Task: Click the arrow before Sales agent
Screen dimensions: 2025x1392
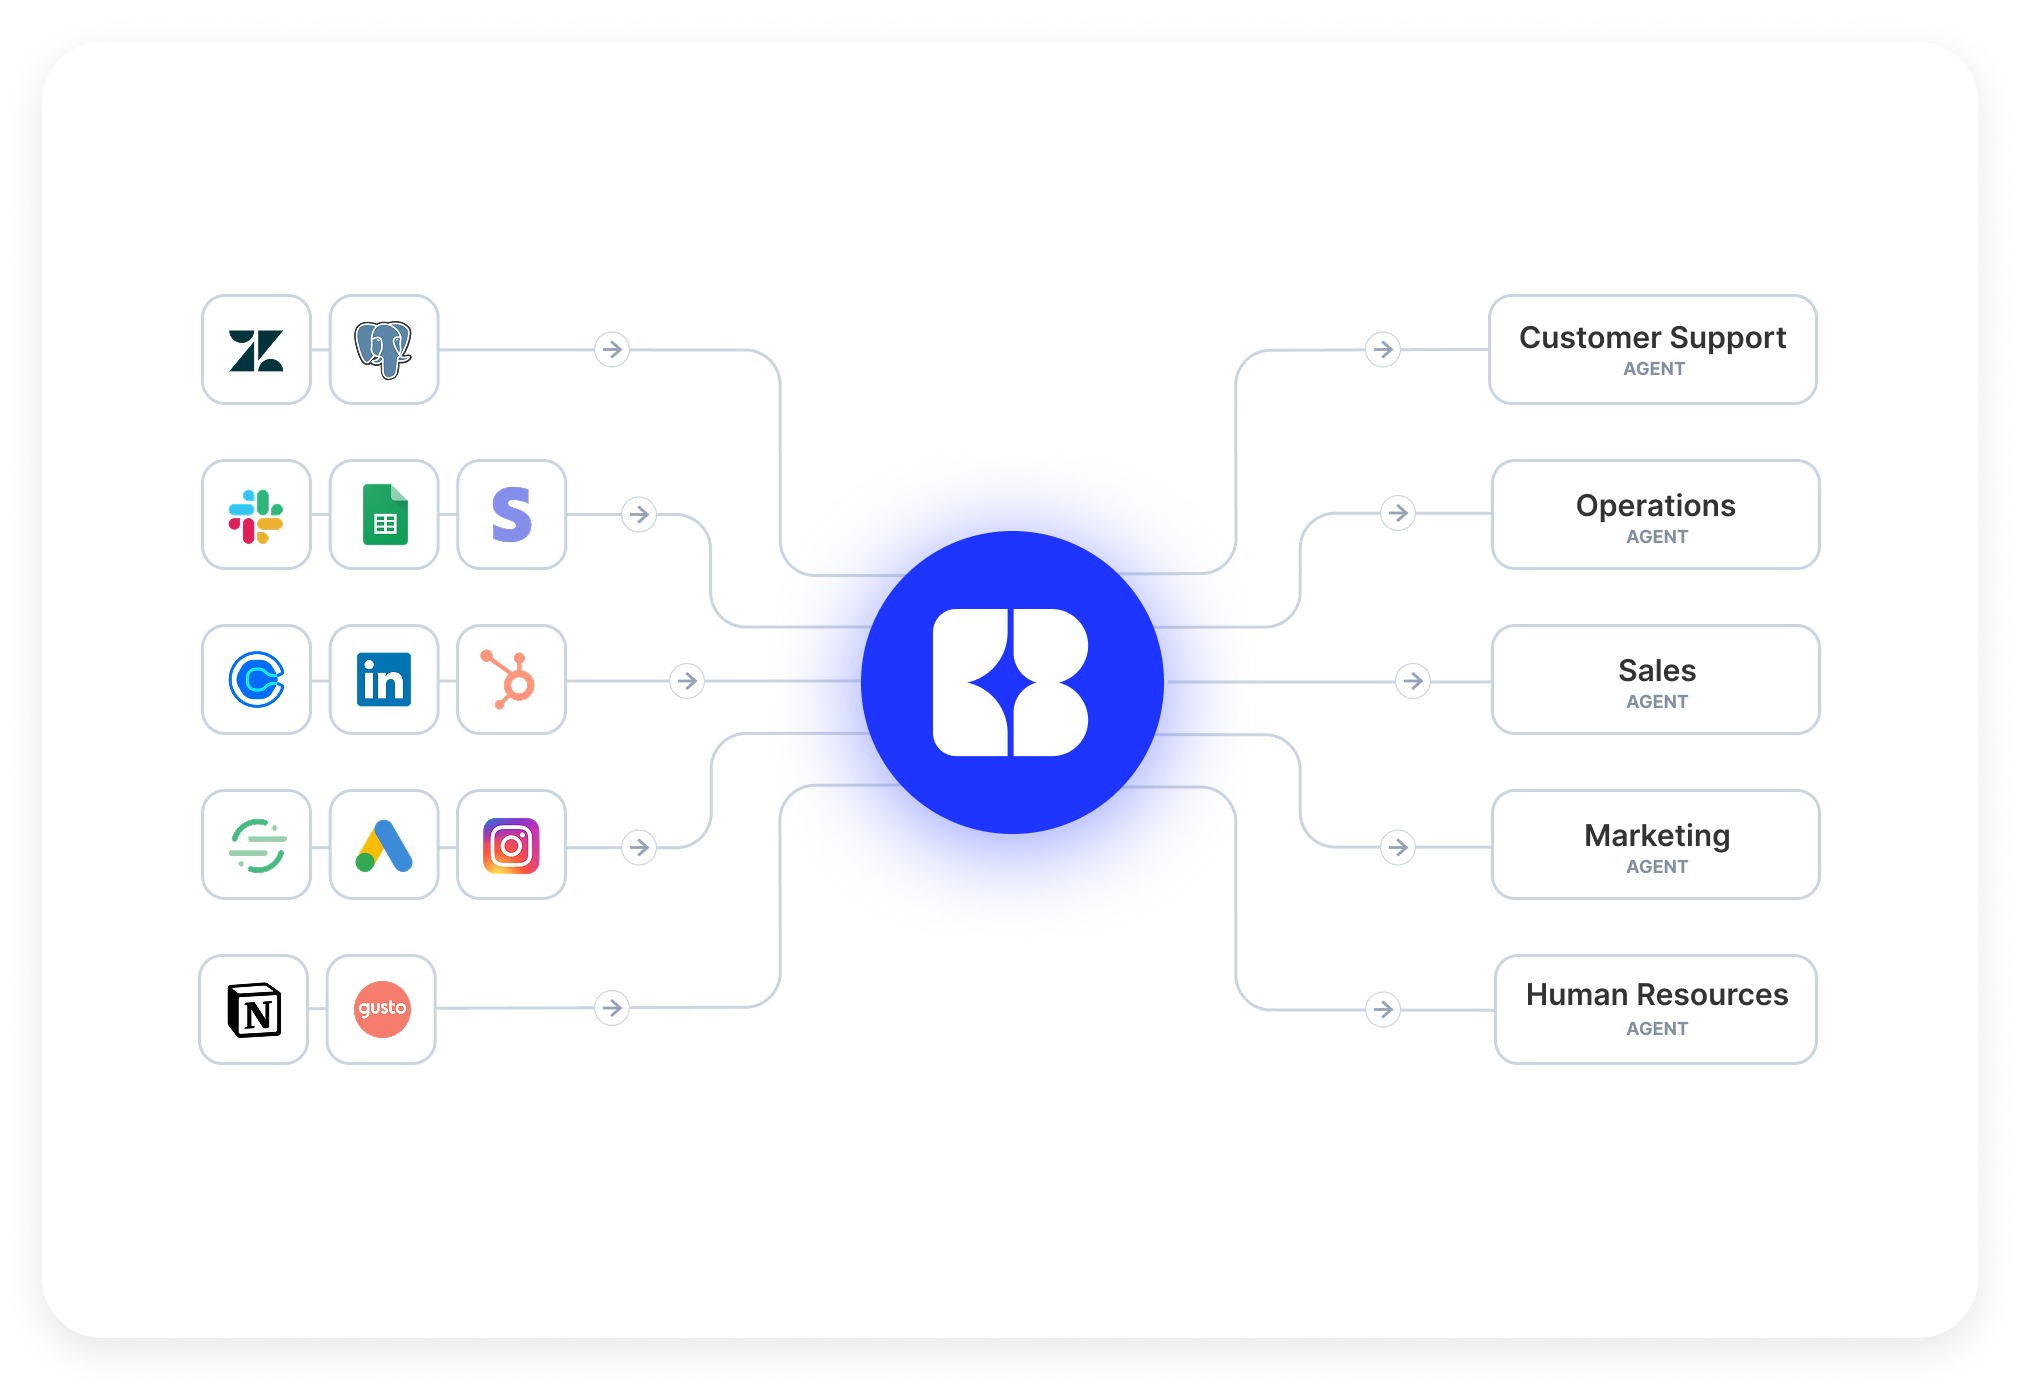Action: point(1413,681)
